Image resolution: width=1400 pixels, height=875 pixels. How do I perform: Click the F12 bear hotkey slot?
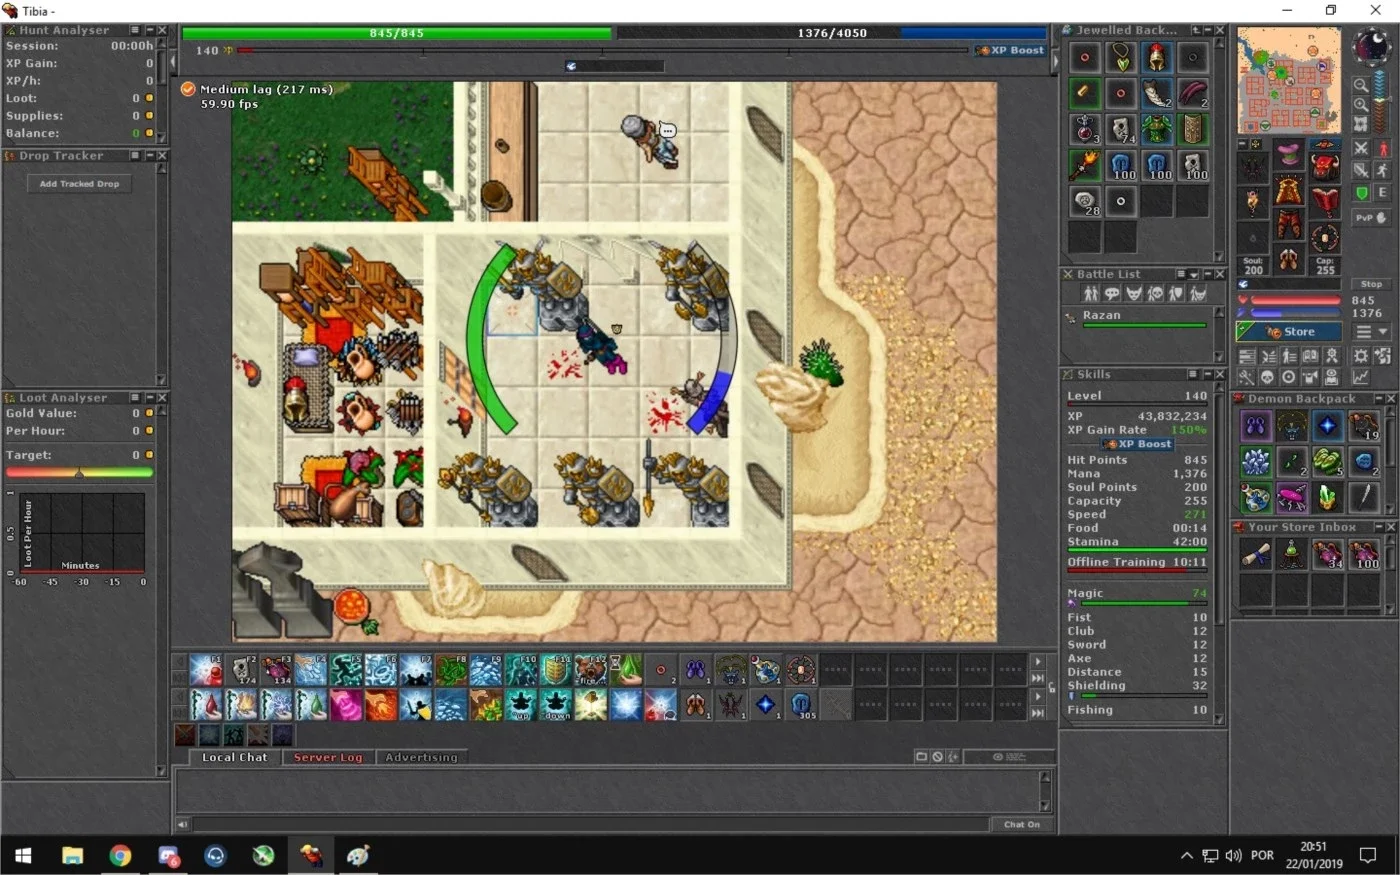pyautogui.click(x=590, y=670)
